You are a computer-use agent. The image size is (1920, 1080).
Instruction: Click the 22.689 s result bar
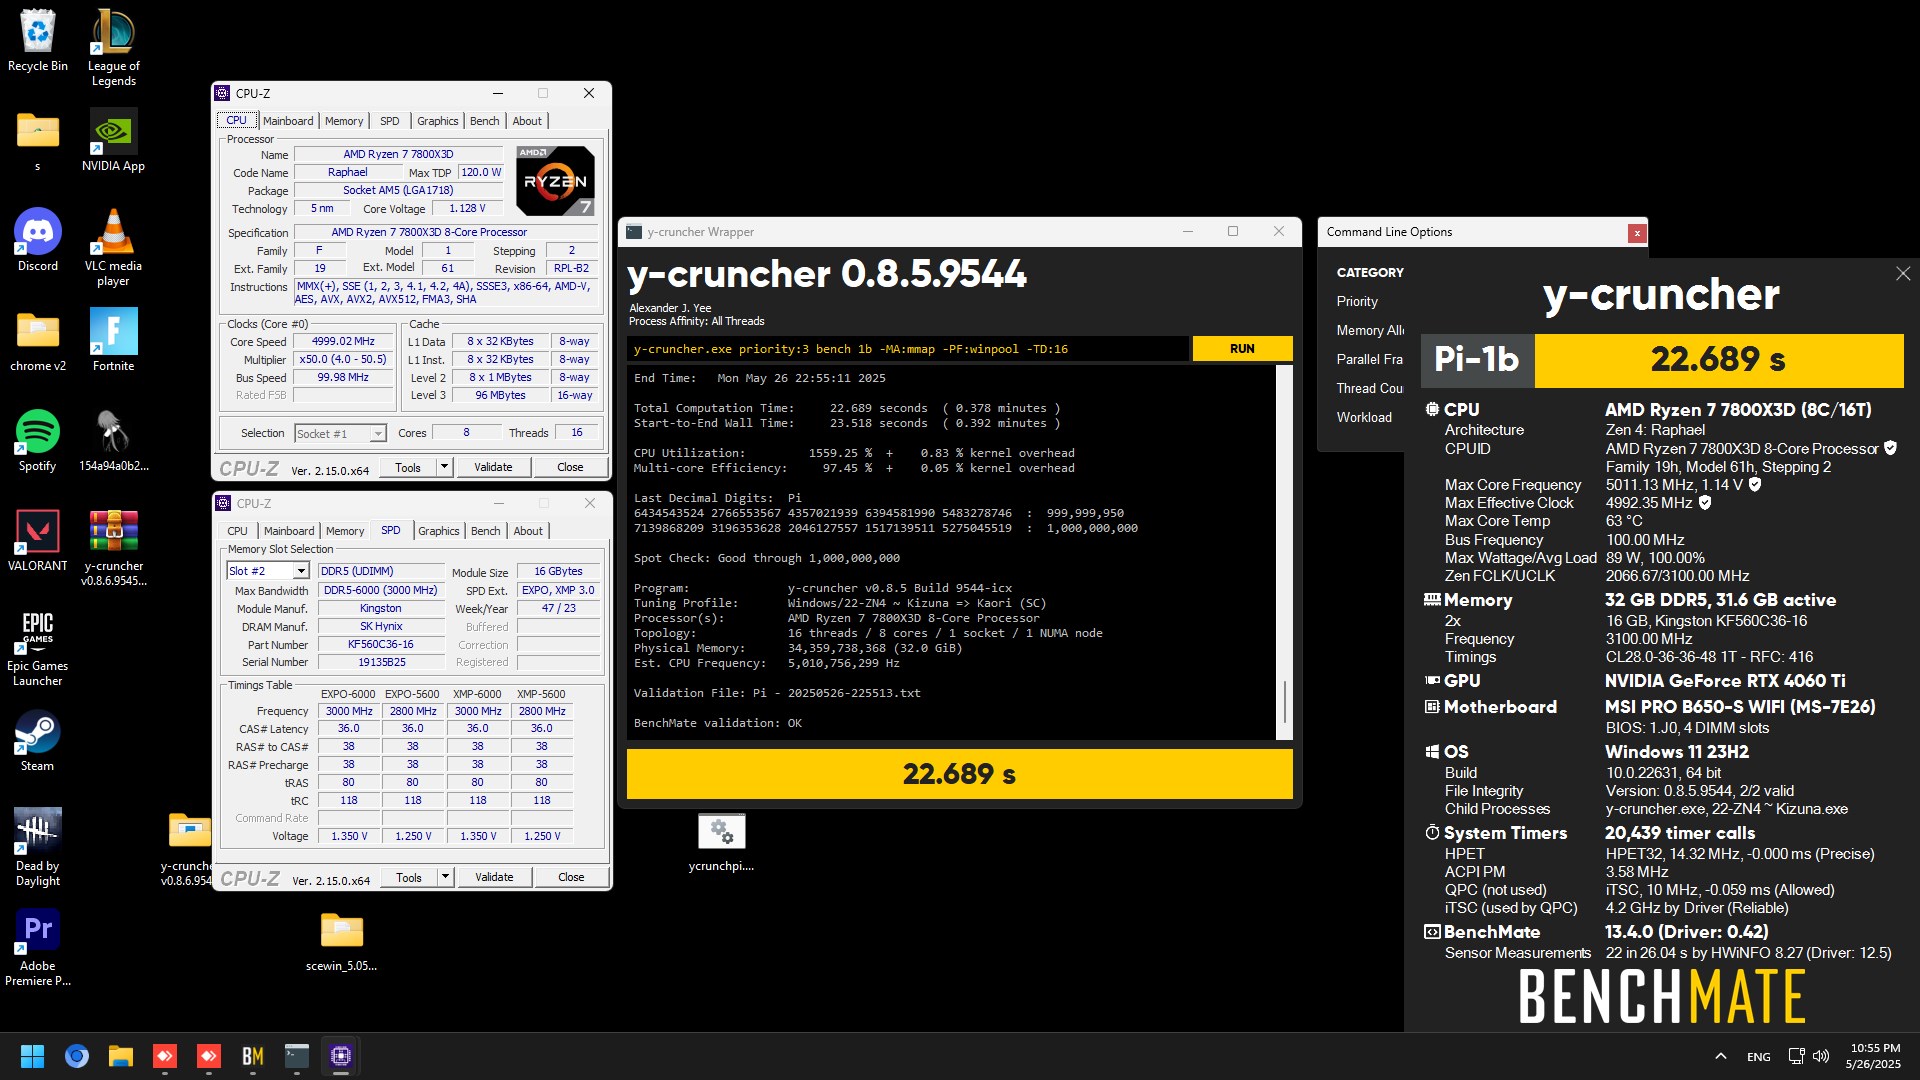click(x=959, y=774)
